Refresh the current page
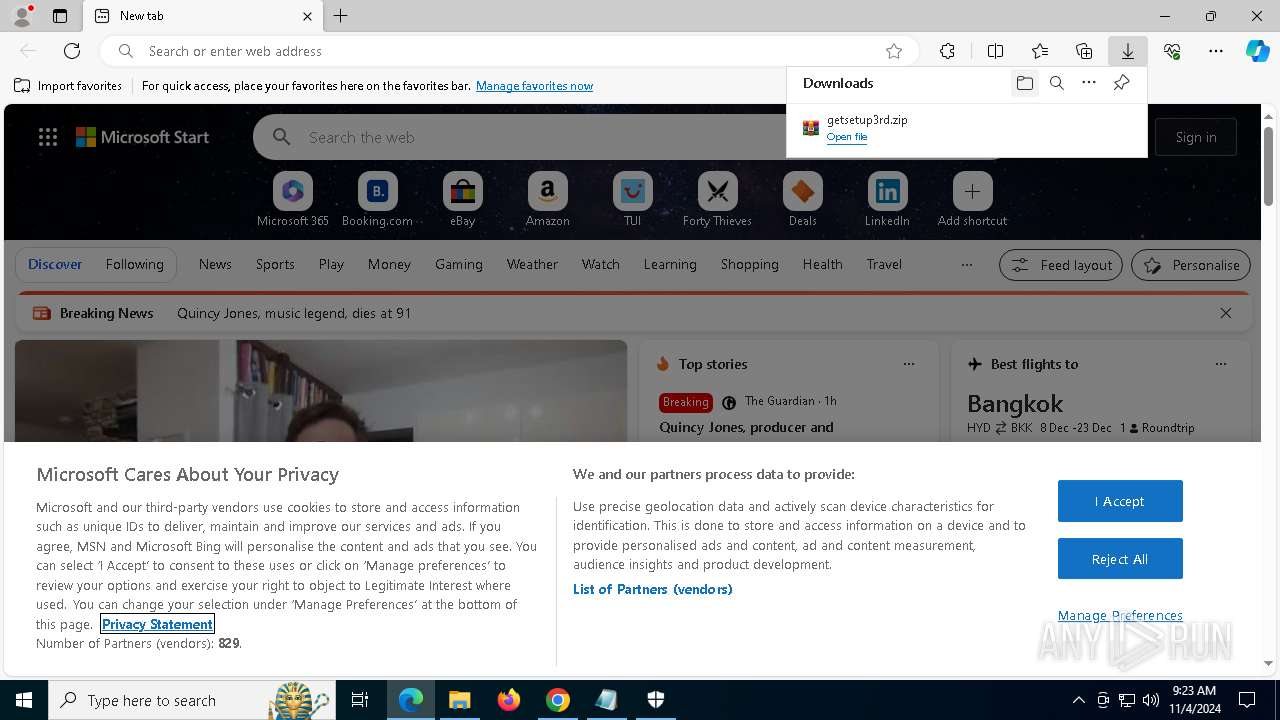The width and height of the screenshot is (1280, 720). click(x=72, y=51)
